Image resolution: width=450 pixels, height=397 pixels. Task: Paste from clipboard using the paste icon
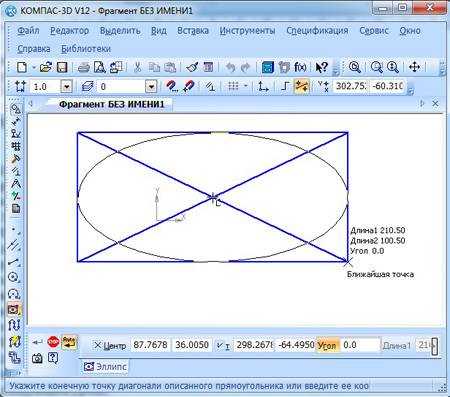coord(170,67)
